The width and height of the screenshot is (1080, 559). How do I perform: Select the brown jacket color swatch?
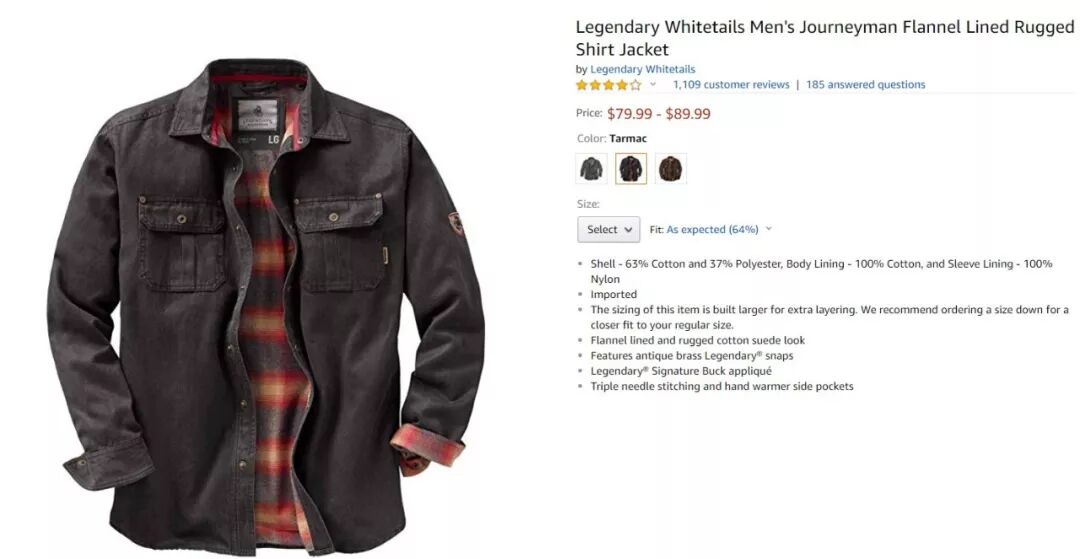tap(670, 169)
